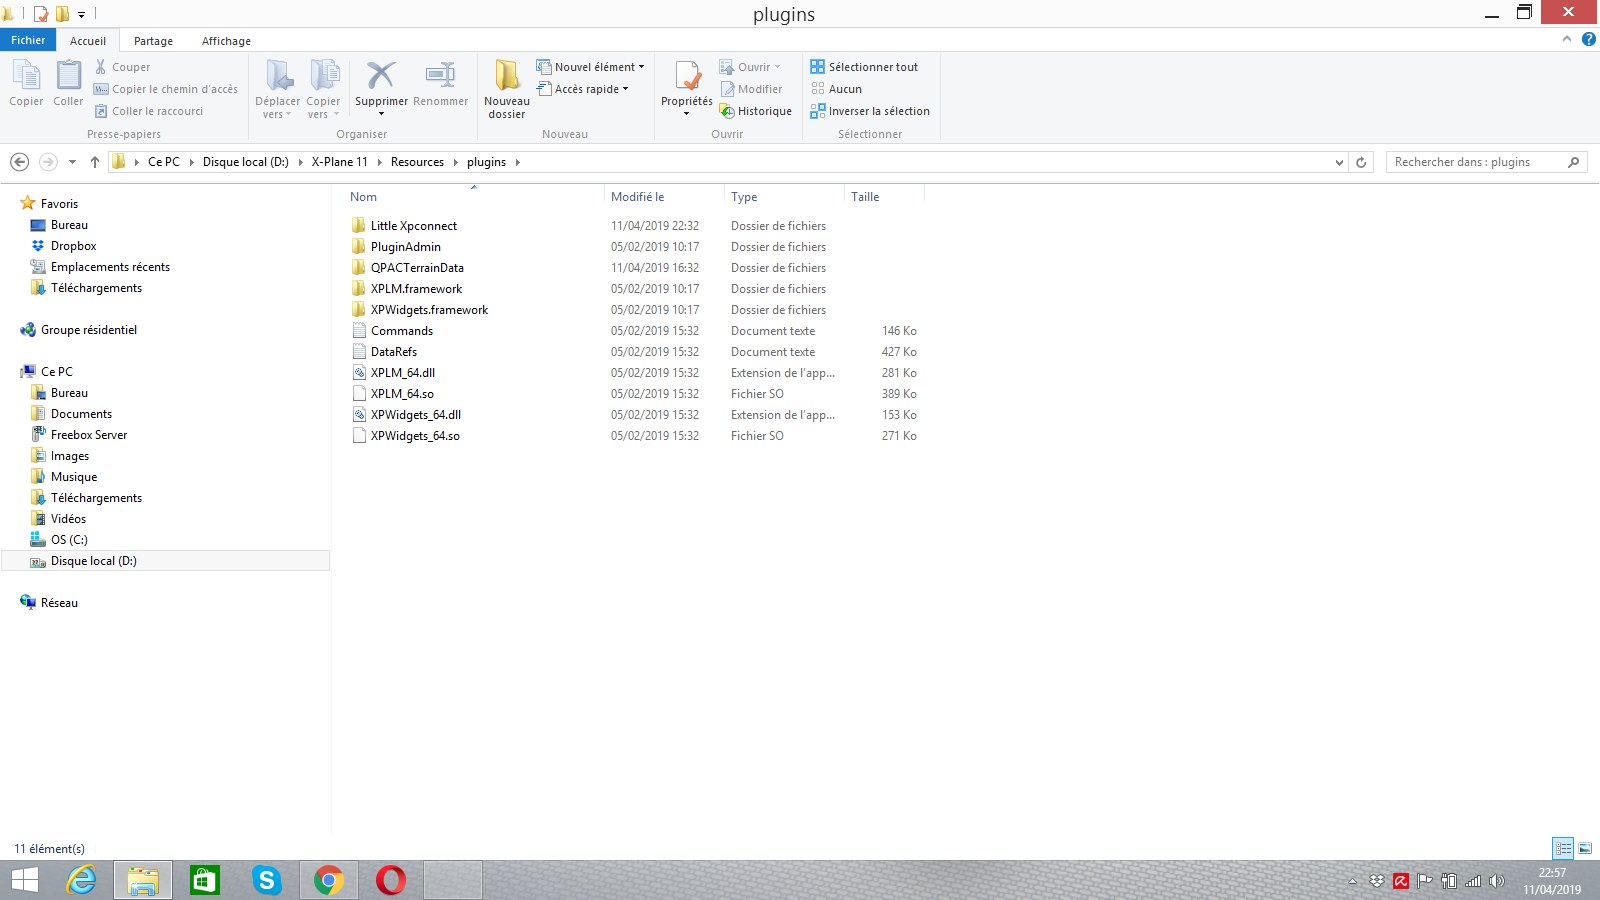
Task: Create a Nouveau dossier
Action: coord(507,89)
